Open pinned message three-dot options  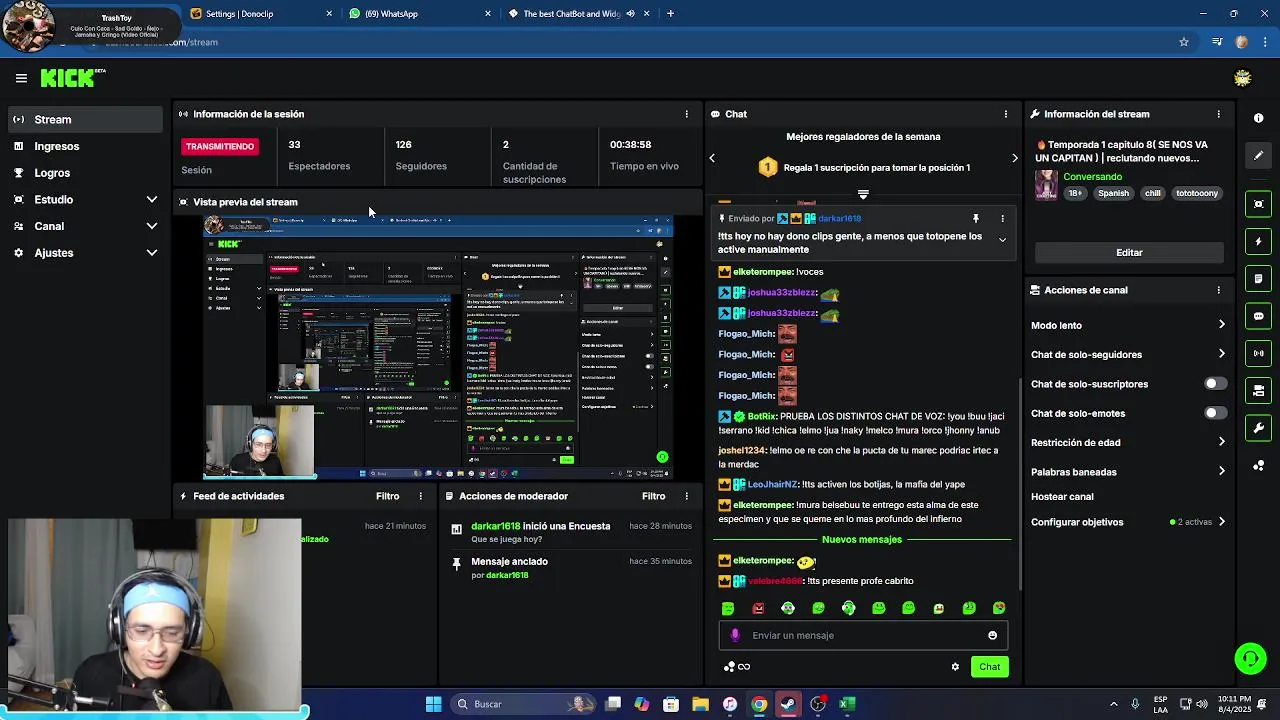[x=1002, y=218]
